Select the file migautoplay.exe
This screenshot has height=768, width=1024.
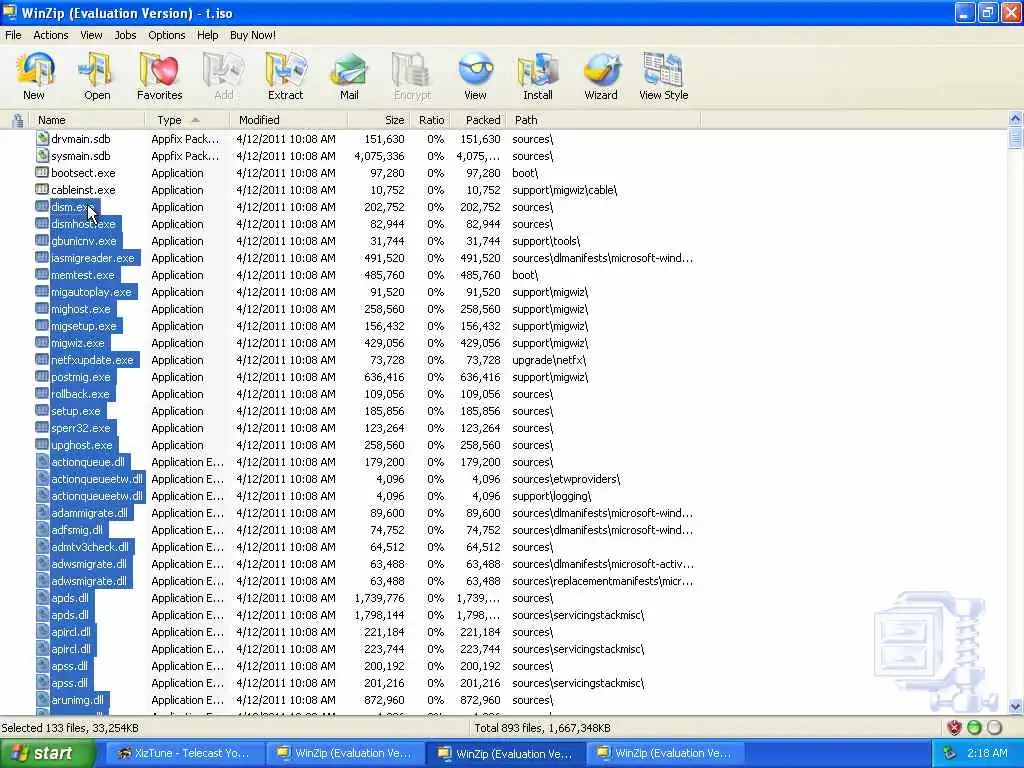click(91, 292)
